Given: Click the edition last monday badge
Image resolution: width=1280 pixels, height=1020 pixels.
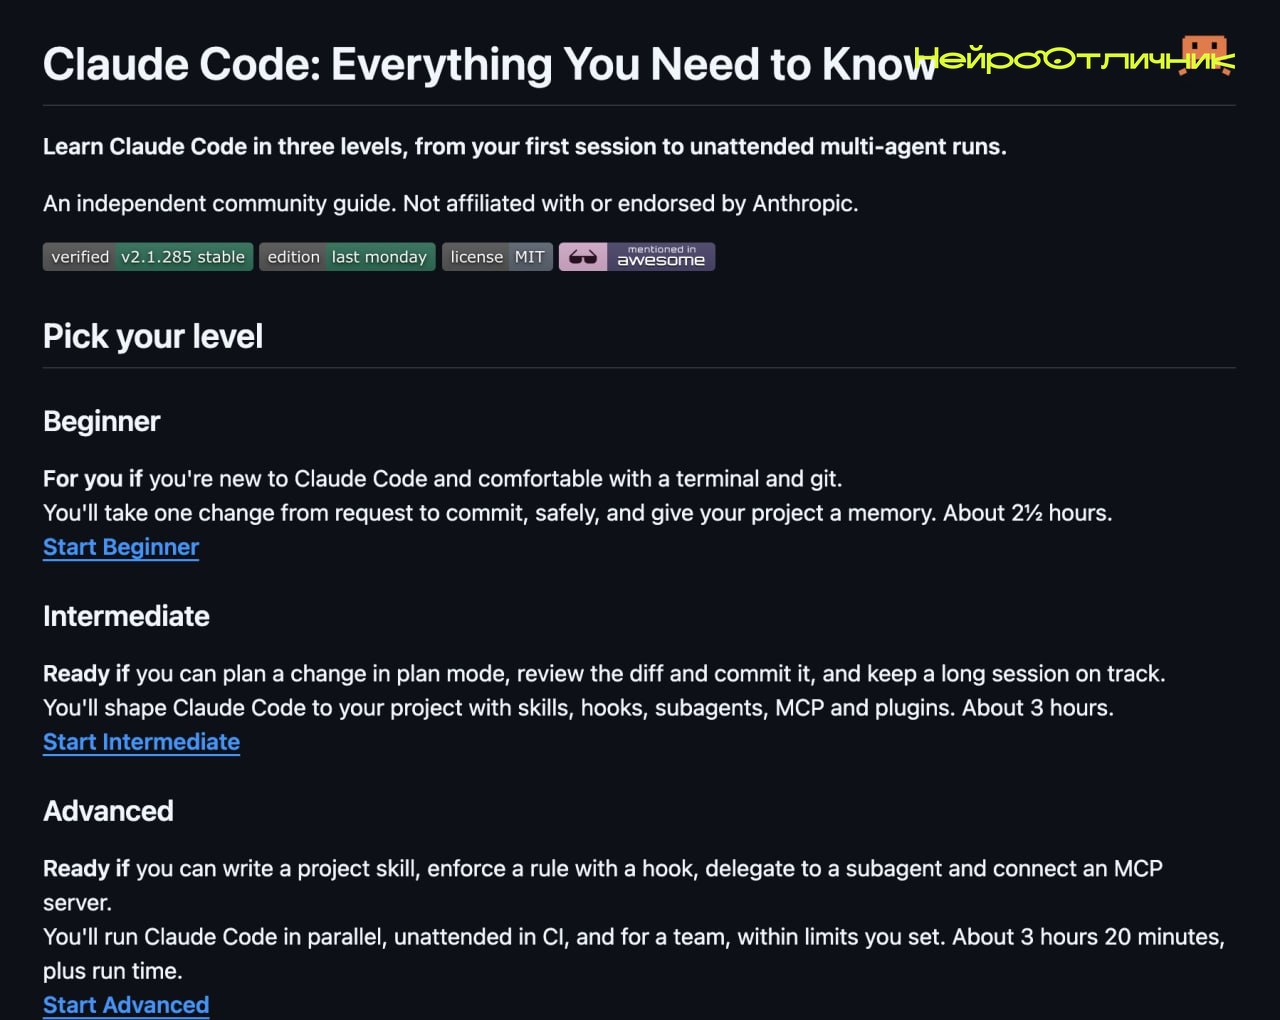Looking at the screenshot, I should (347, 257).
